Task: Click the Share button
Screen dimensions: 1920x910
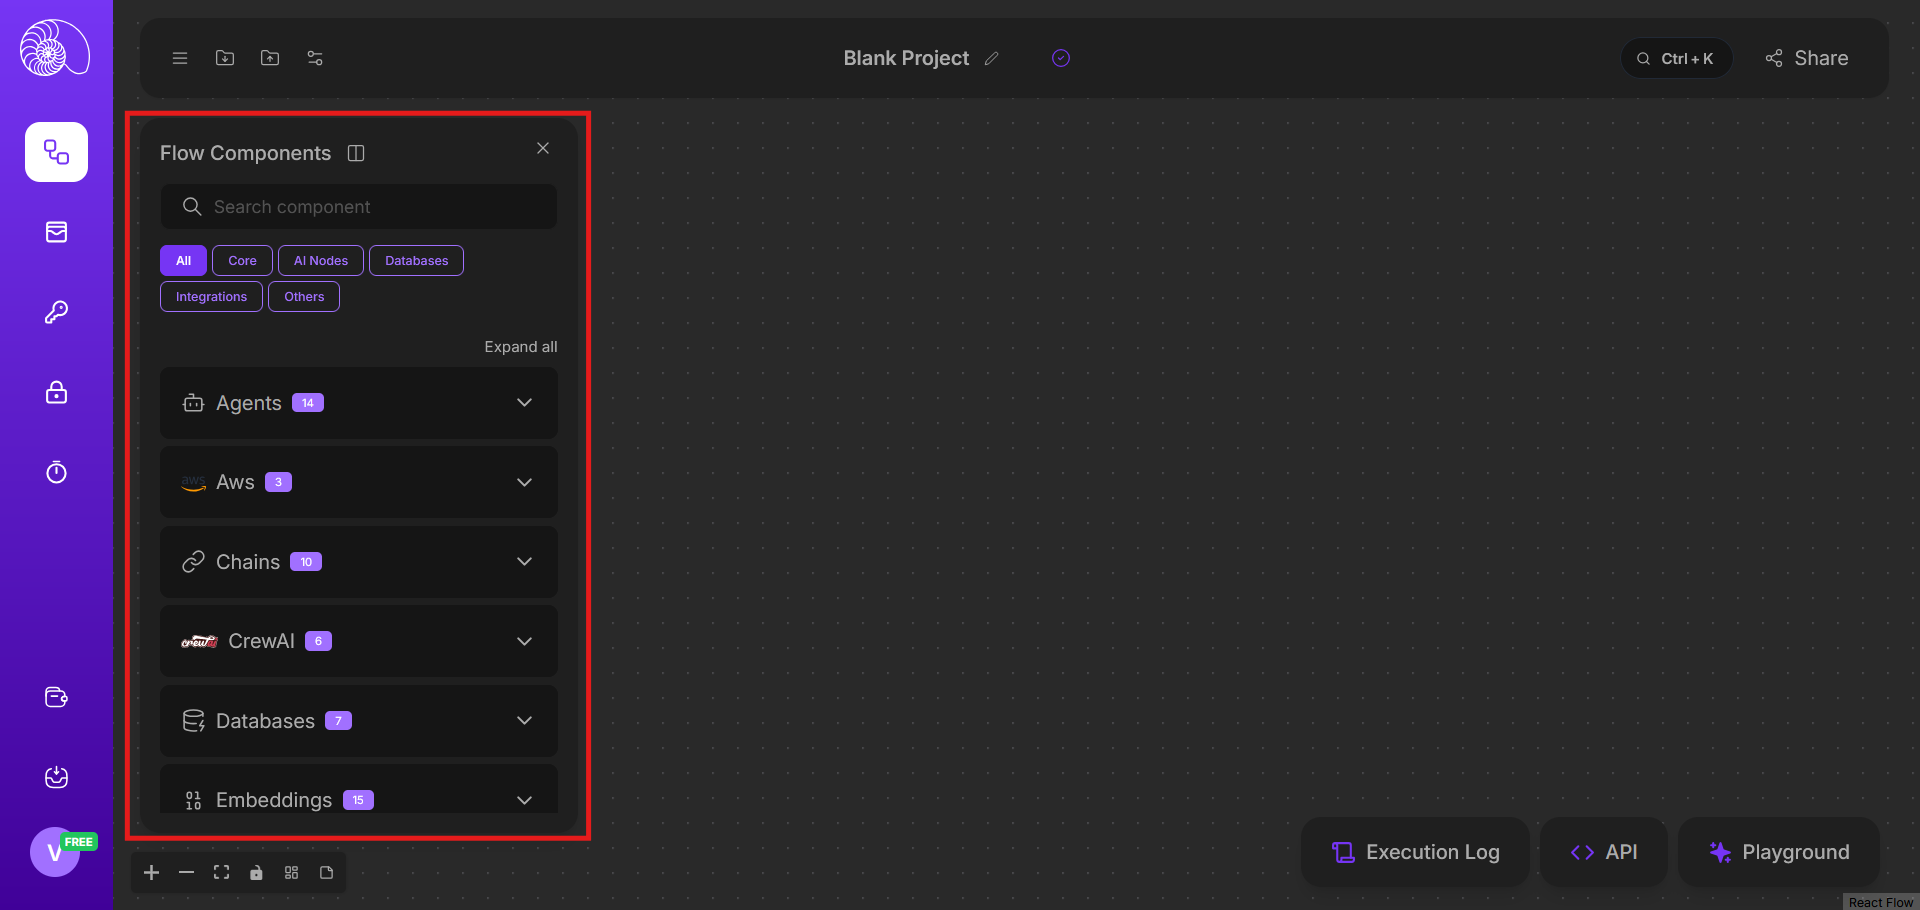Action: (1806, 58)
